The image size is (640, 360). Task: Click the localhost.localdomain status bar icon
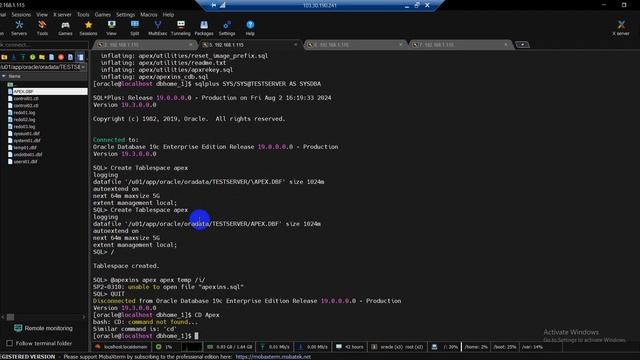click(x=98, y=347)
